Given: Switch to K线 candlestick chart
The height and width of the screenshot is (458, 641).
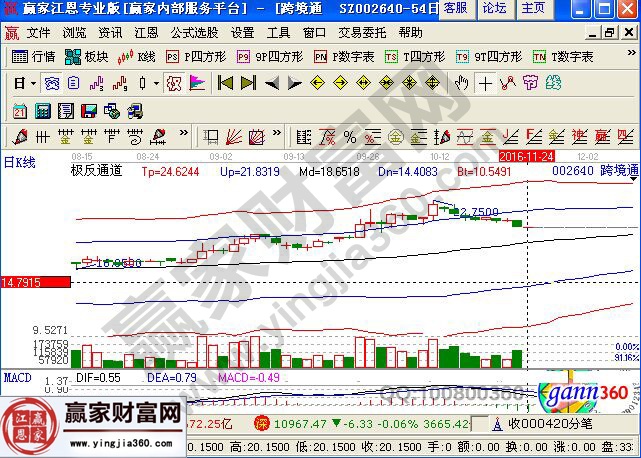Looking at the screenshot, I should (138, 56).
